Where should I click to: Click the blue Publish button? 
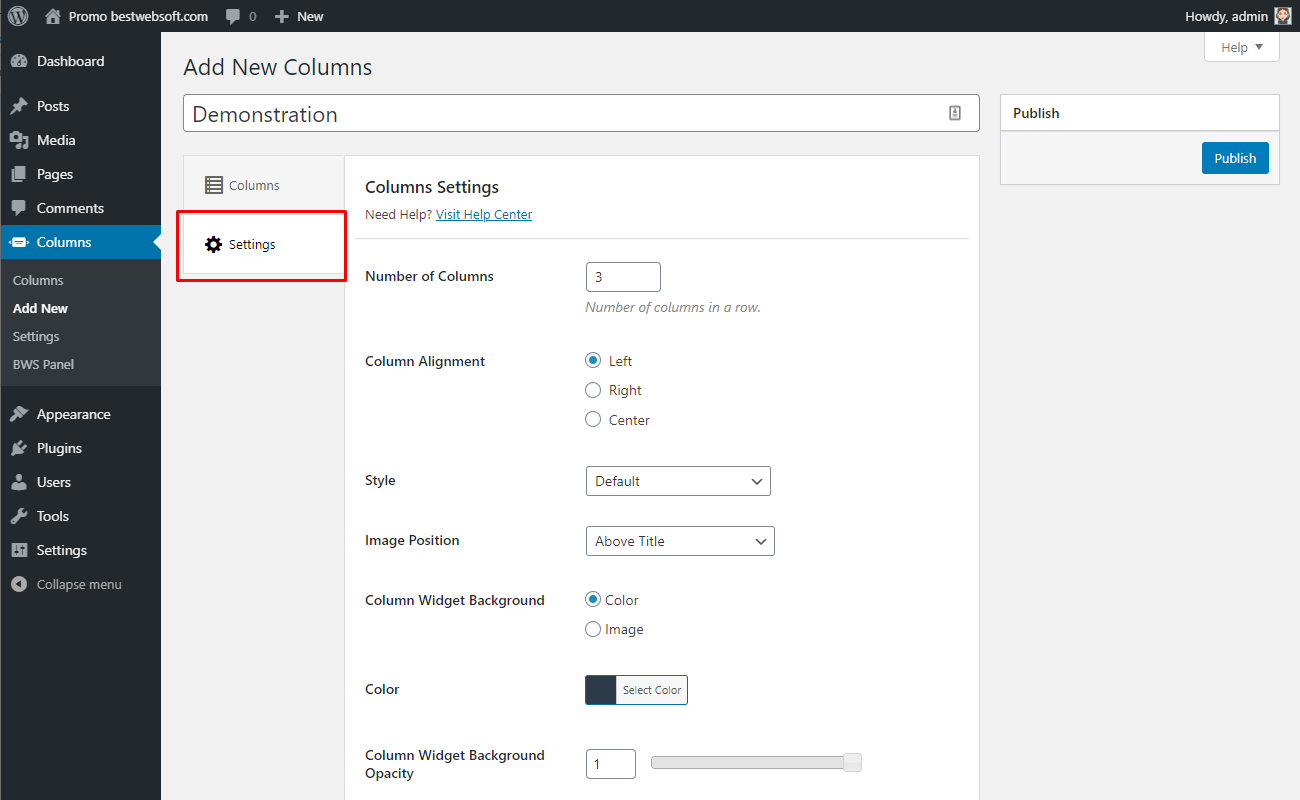pos(1235,158)
